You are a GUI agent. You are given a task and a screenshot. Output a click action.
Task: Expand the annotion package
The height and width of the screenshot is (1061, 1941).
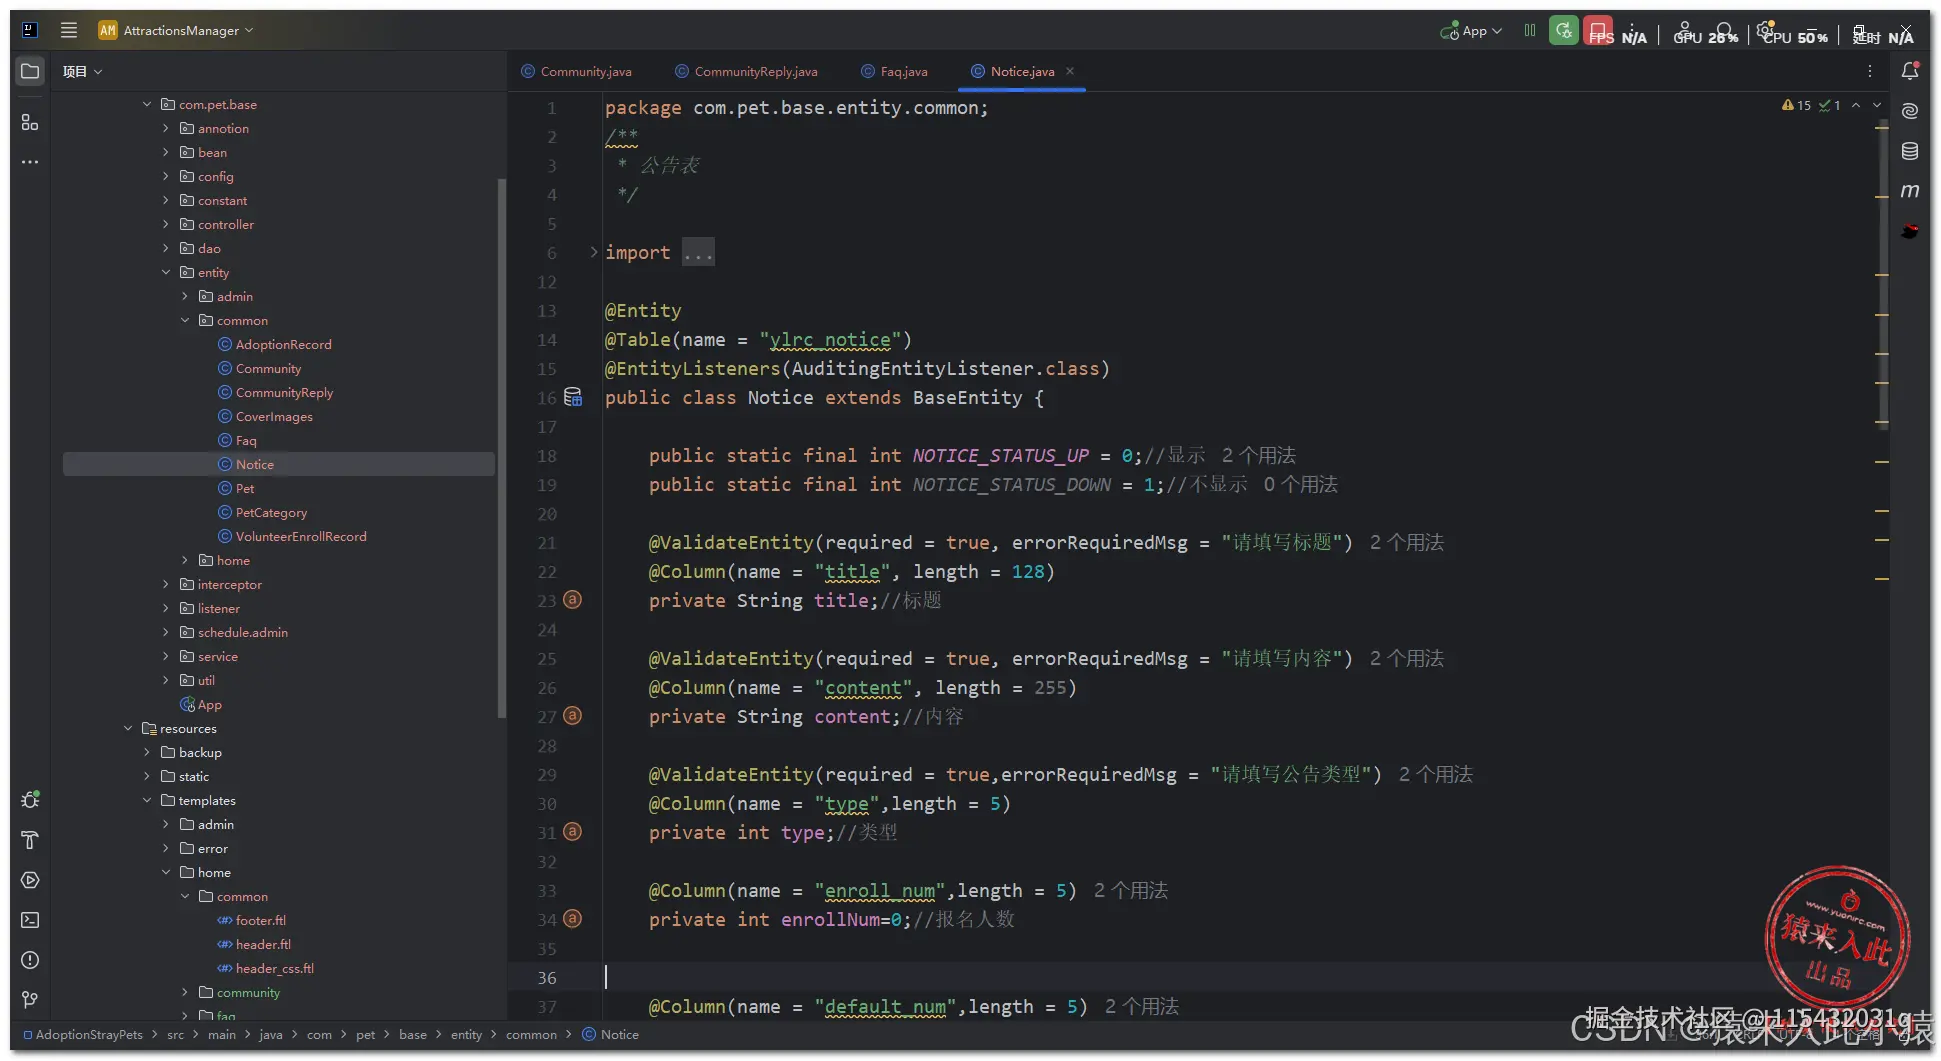pyautogui.click(x=166, y=128)
